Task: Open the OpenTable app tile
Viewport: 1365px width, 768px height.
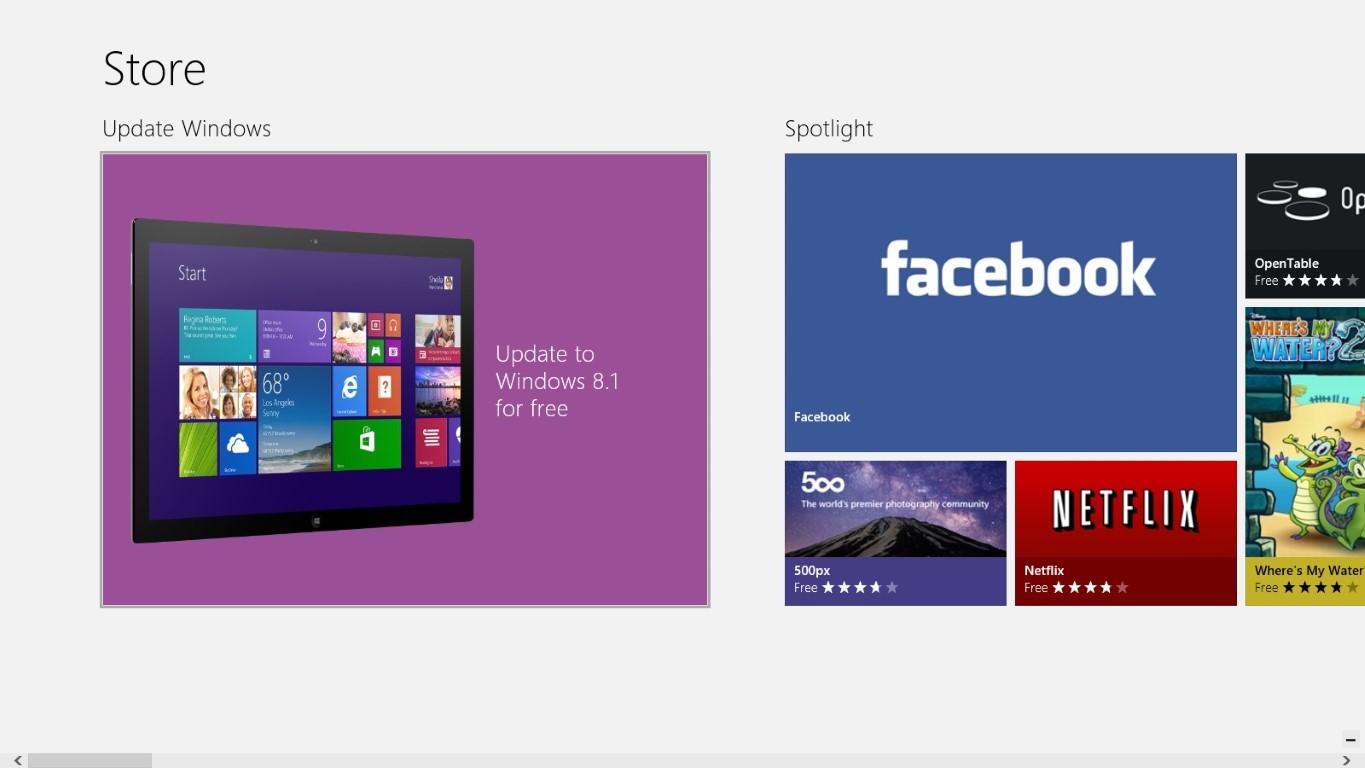Action: point(1305,226)
